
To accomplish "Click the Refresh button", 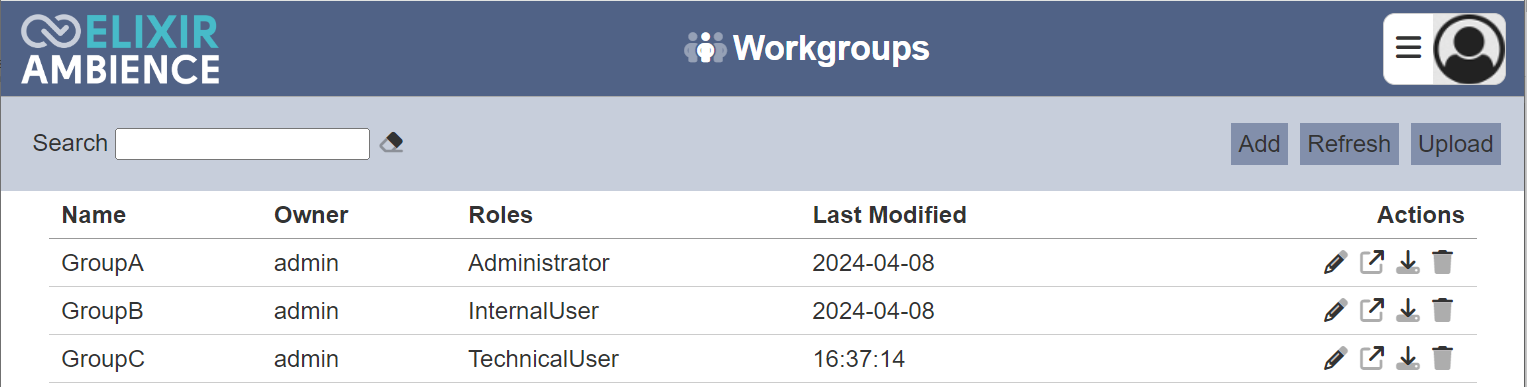I will 1349,144.
